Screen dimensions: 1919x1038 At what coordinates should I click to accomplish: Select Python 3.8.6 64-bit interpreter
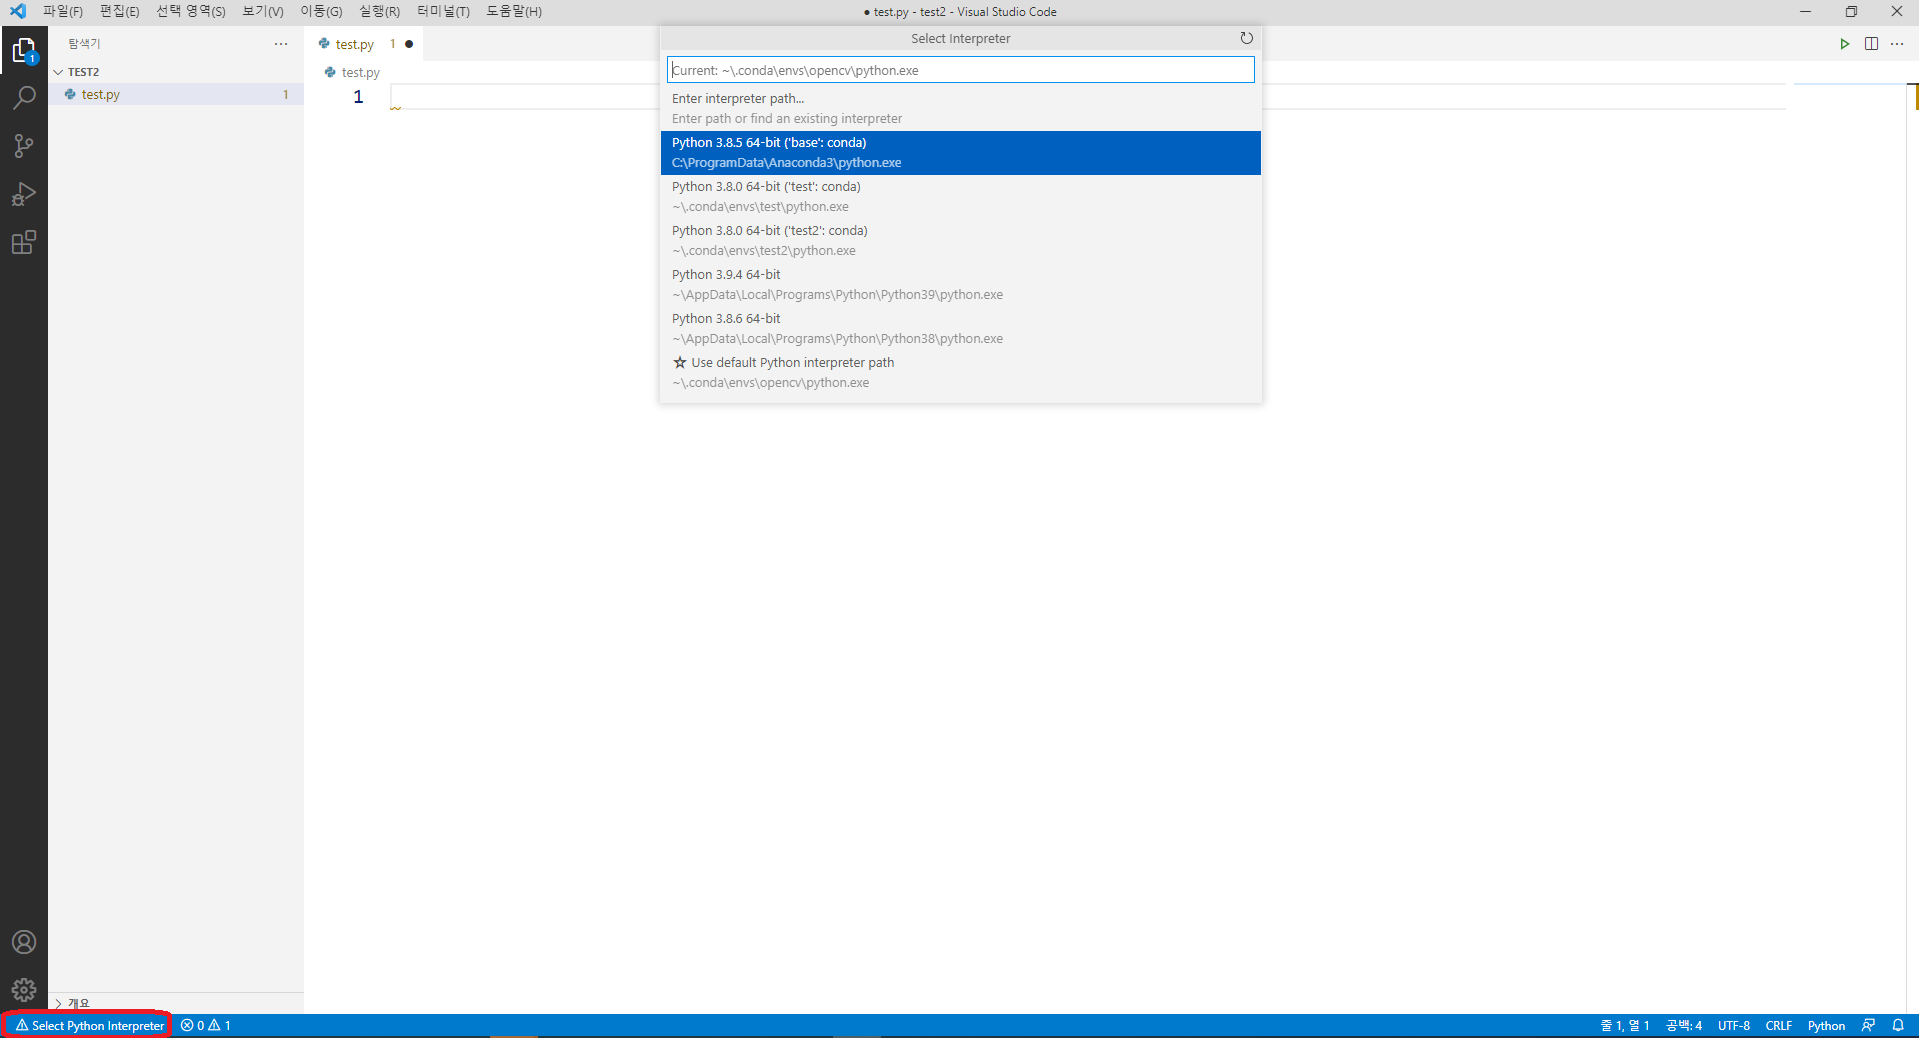click(x=960, y=328)
